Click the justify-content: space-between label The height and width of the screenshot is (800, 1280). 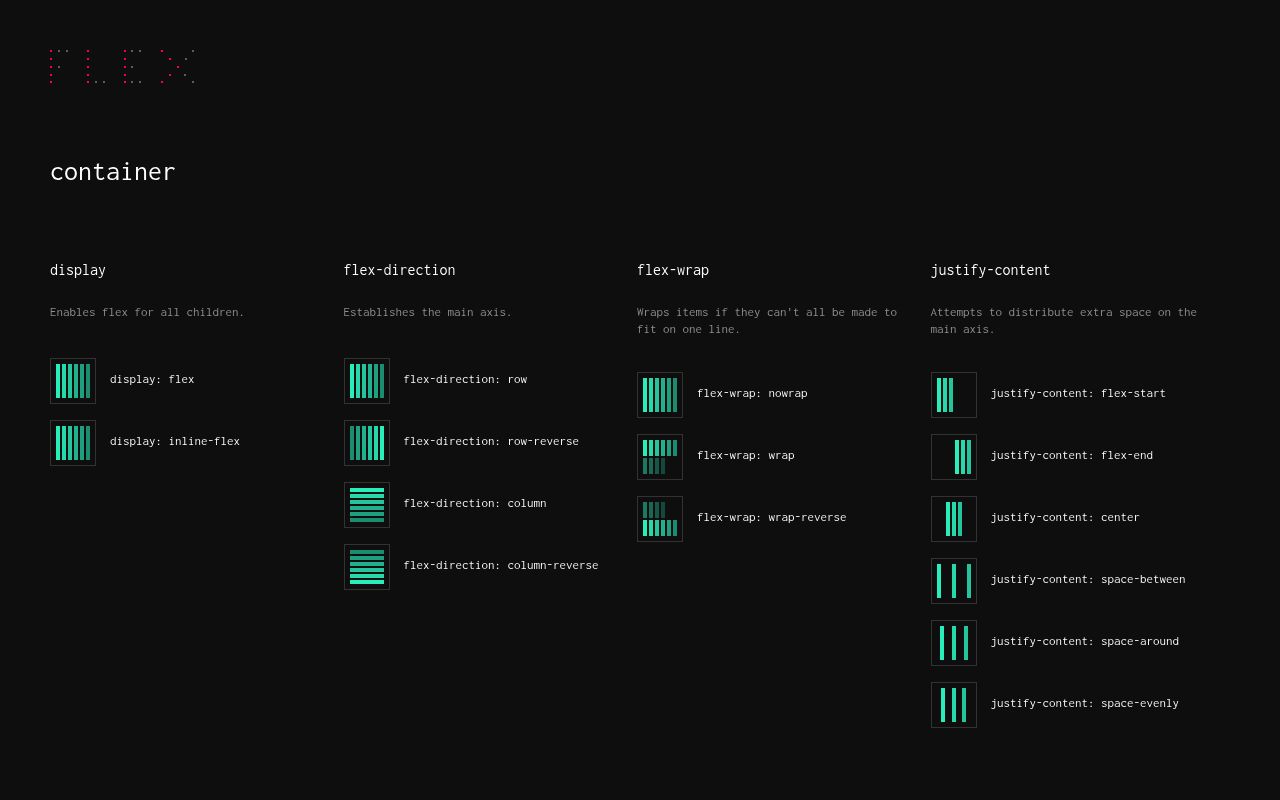click(x=1087, y=580)
